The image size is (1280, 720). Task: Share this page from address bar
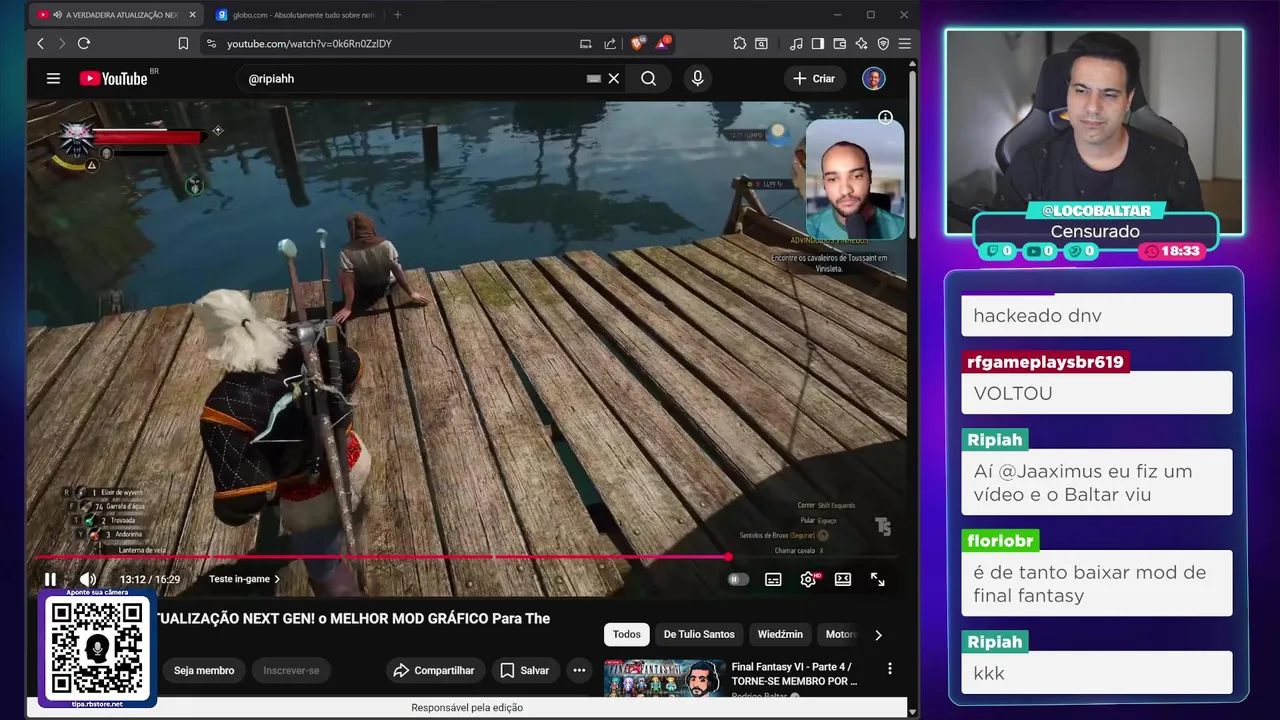pyautogui.click(x=610, y=43)
